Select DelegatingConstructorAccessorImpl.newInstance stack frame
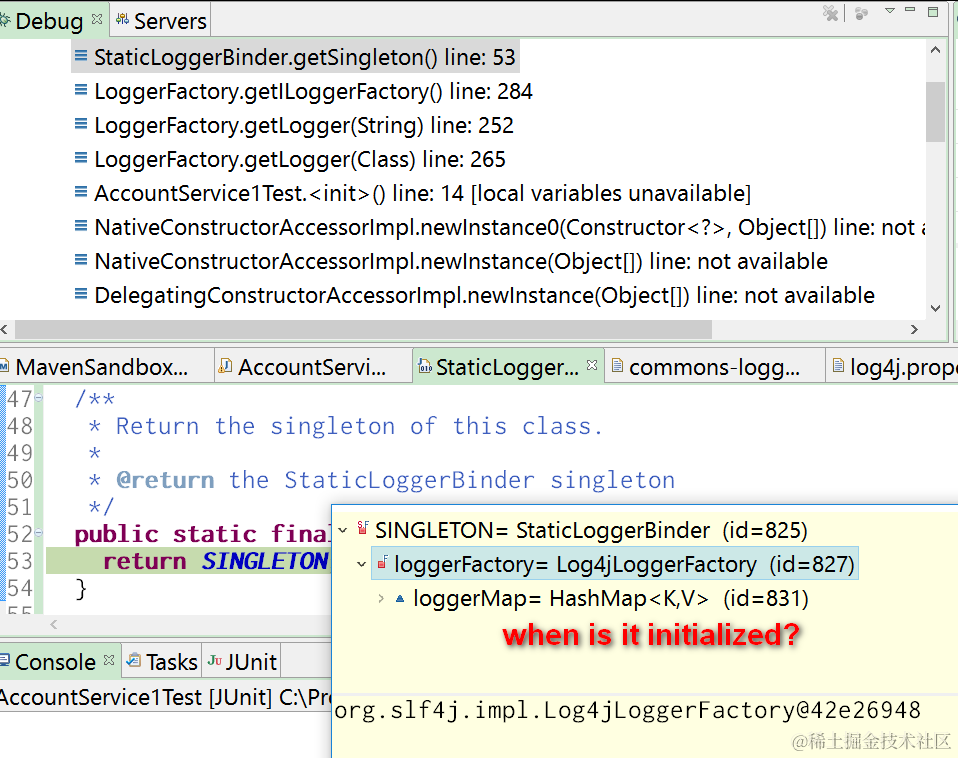 coord(474,296)
